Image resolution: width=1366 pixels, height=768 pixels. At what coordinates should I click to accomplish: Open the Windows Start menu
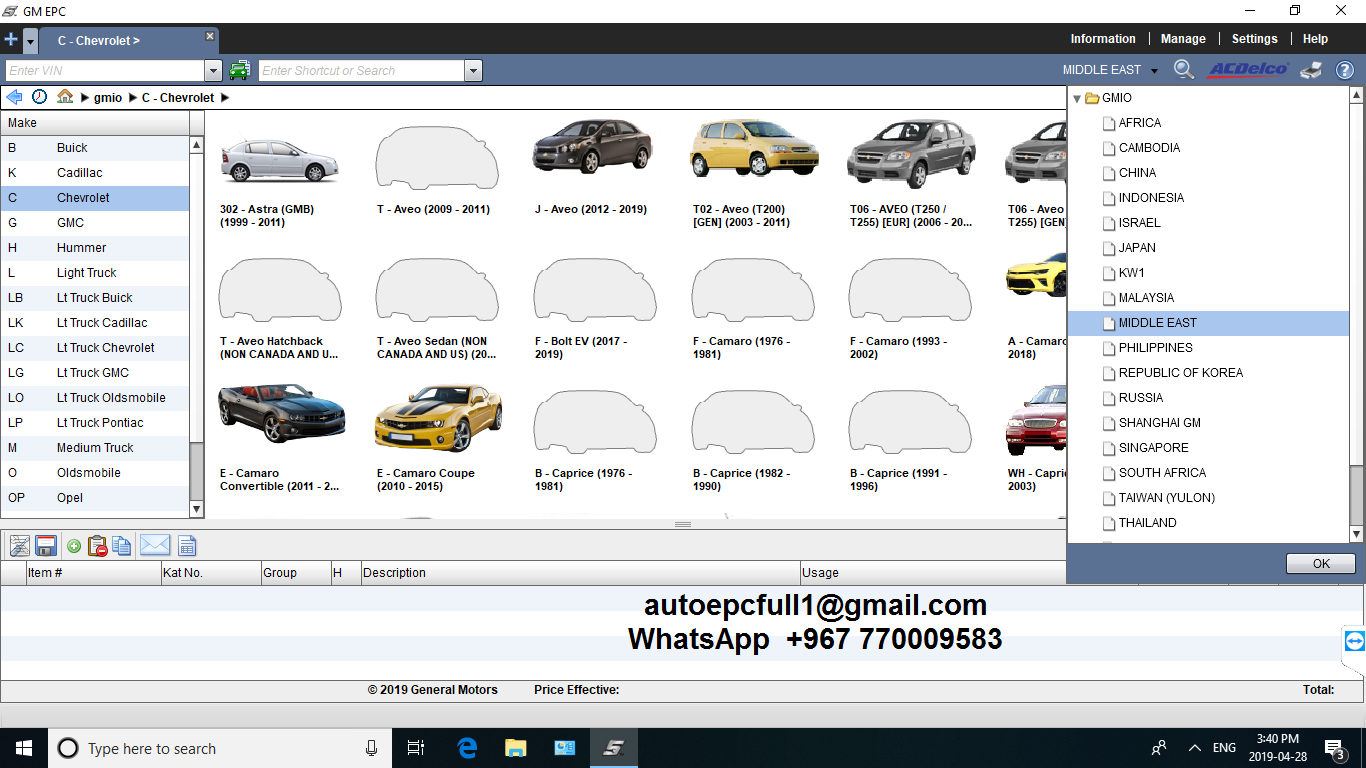pyautogui.click(x=23, y=748)
